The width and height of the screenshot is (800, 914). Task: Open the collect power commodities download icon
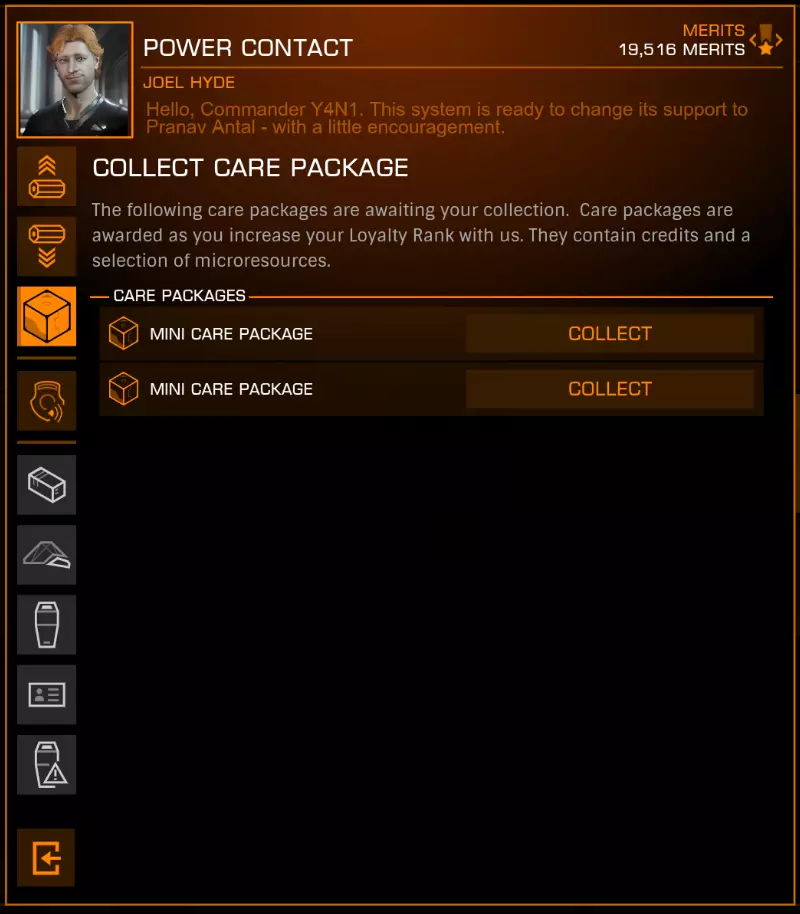(x=47, y=247)
